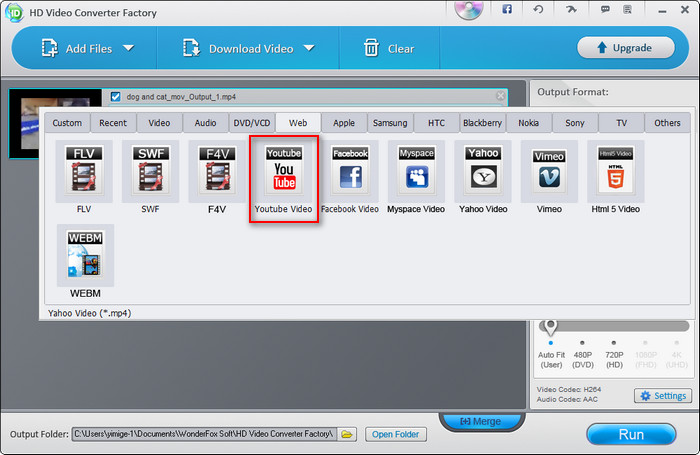This screenshot has height=455, width=700.
Task: Expand the Download Video dropdown arrow
Action: click(309, 48)
